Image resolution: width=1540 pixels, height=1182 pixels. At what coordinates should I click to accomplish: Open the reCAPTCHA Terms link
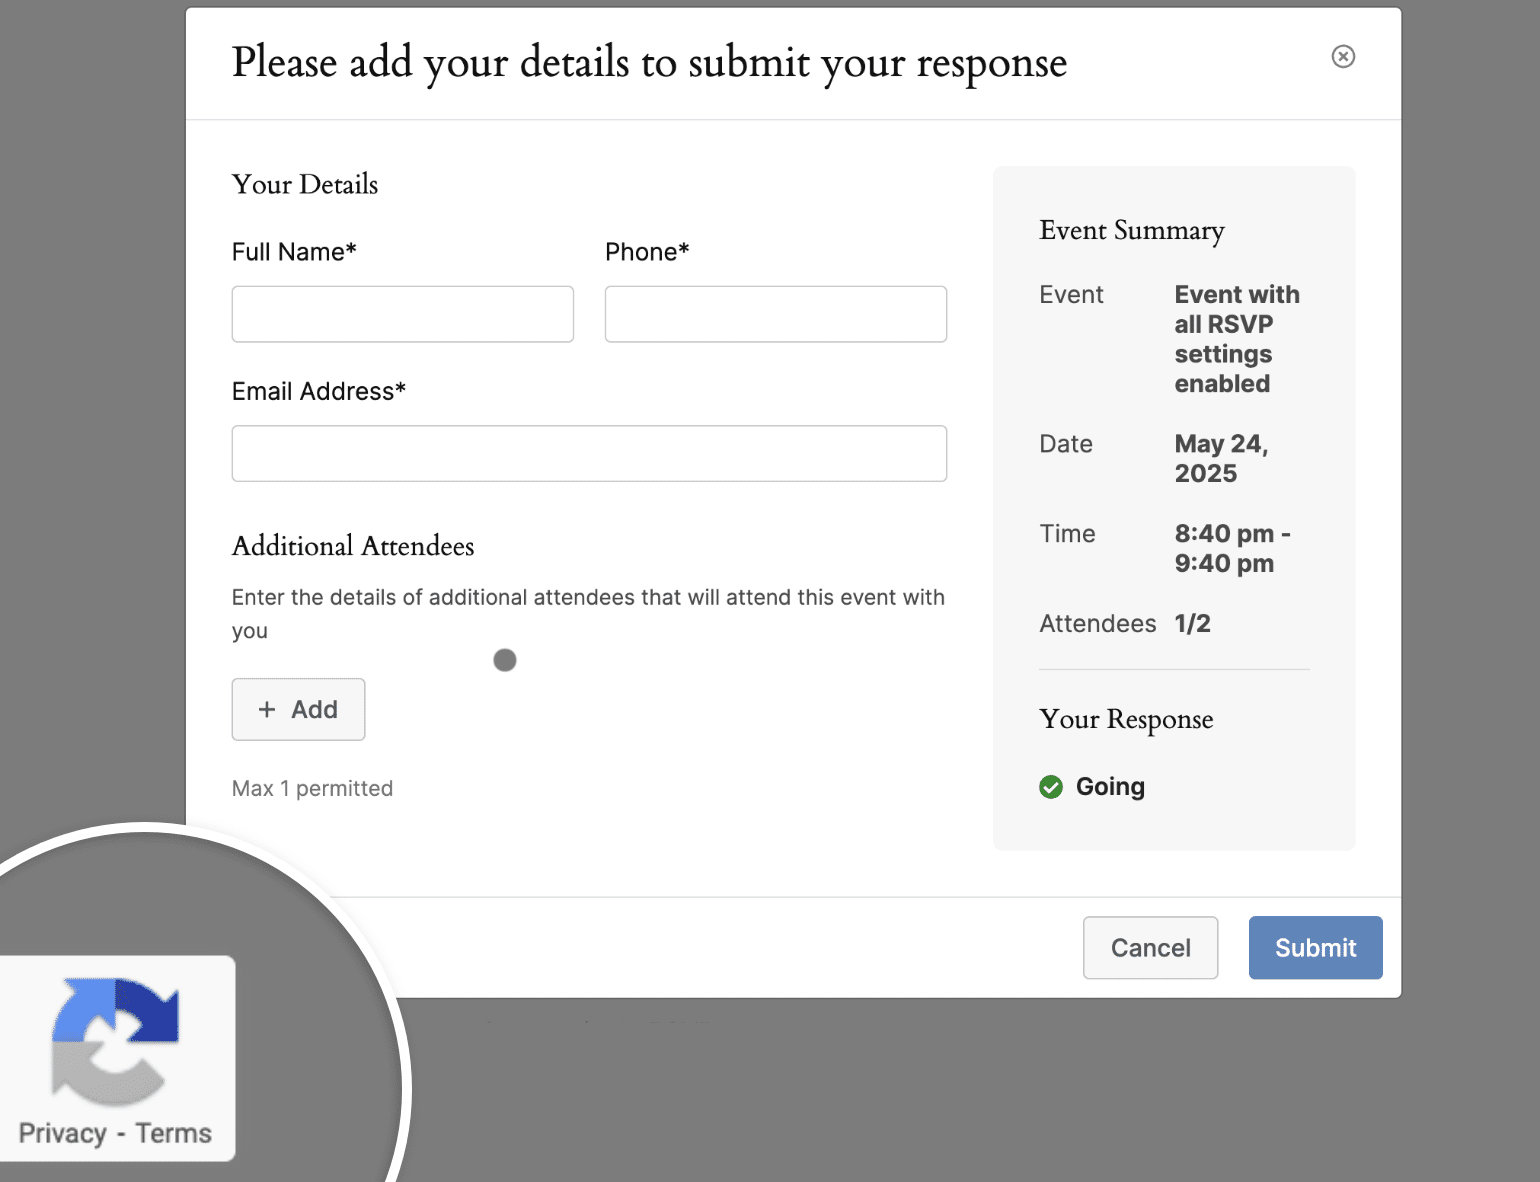pos(173,1133)
